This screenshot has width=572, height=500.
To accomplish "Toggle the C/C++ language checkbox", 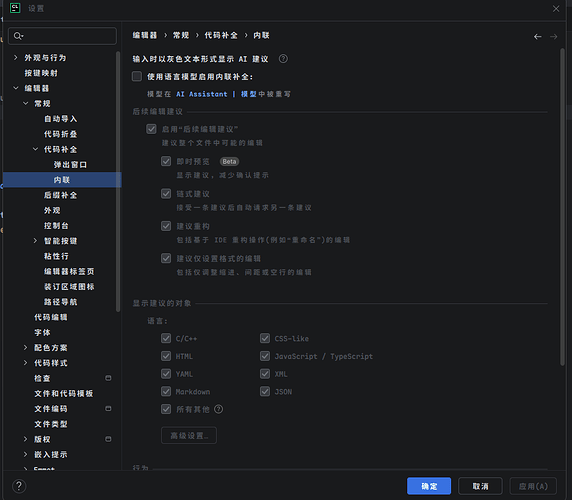I will coord(166,338).
